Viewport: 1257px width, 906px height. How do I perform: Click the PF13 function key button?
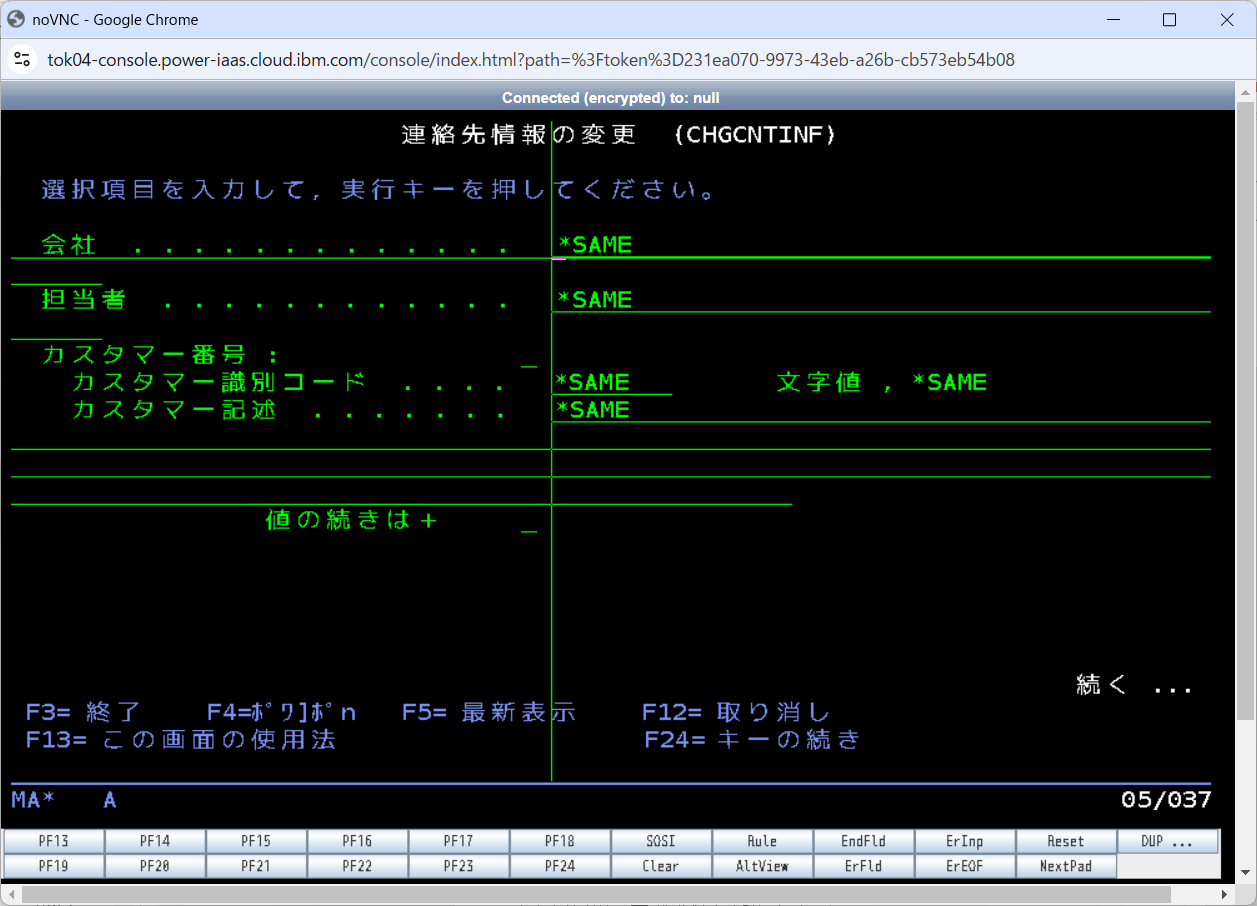(x=54, y=841)
